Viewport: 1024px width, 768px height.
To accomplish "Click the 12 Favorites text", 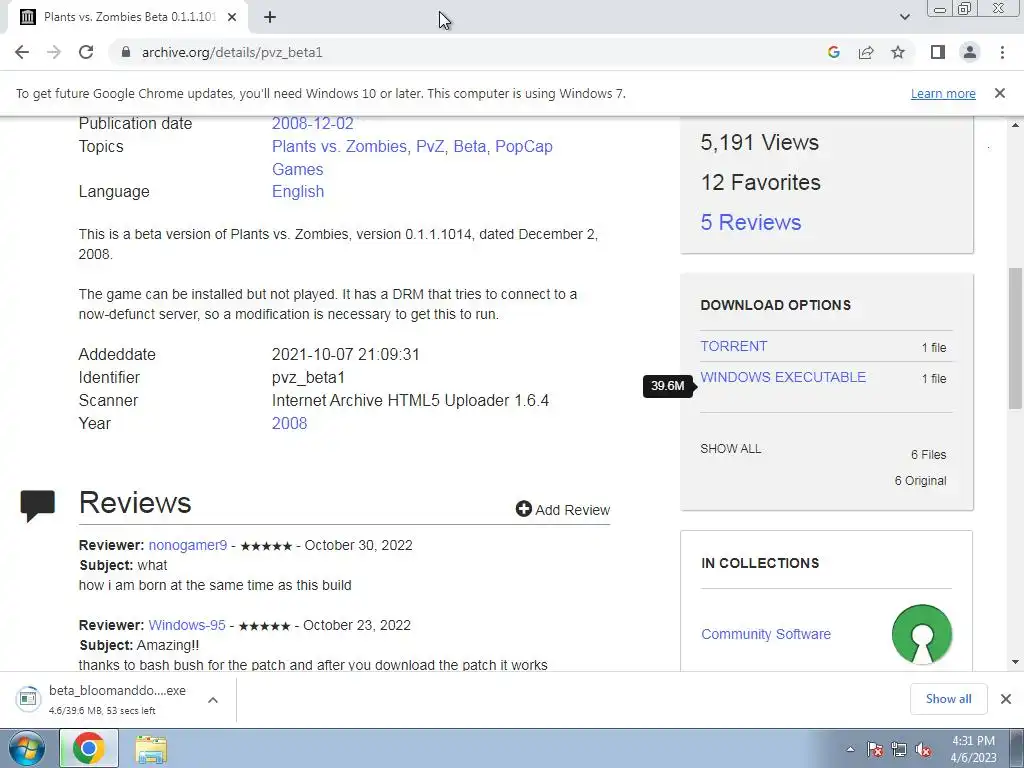I will tap(760, 182).
